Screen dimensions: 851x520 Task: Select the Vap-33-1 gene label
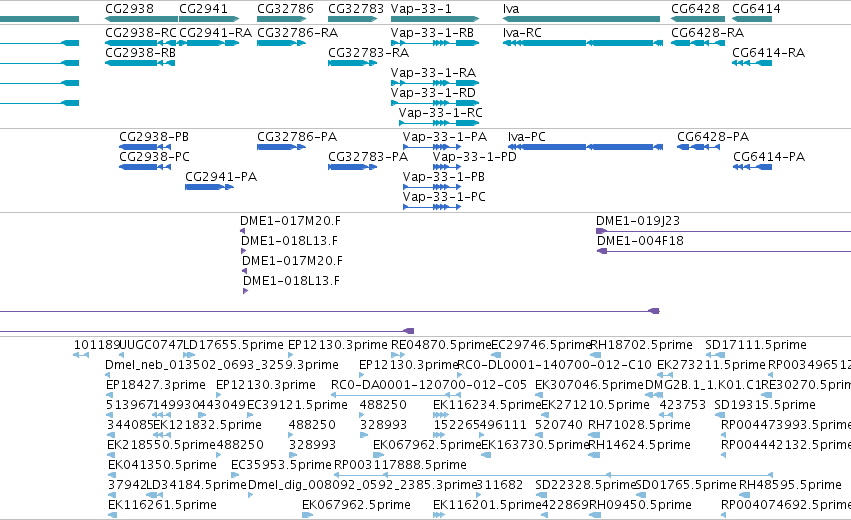click(421, 9)
